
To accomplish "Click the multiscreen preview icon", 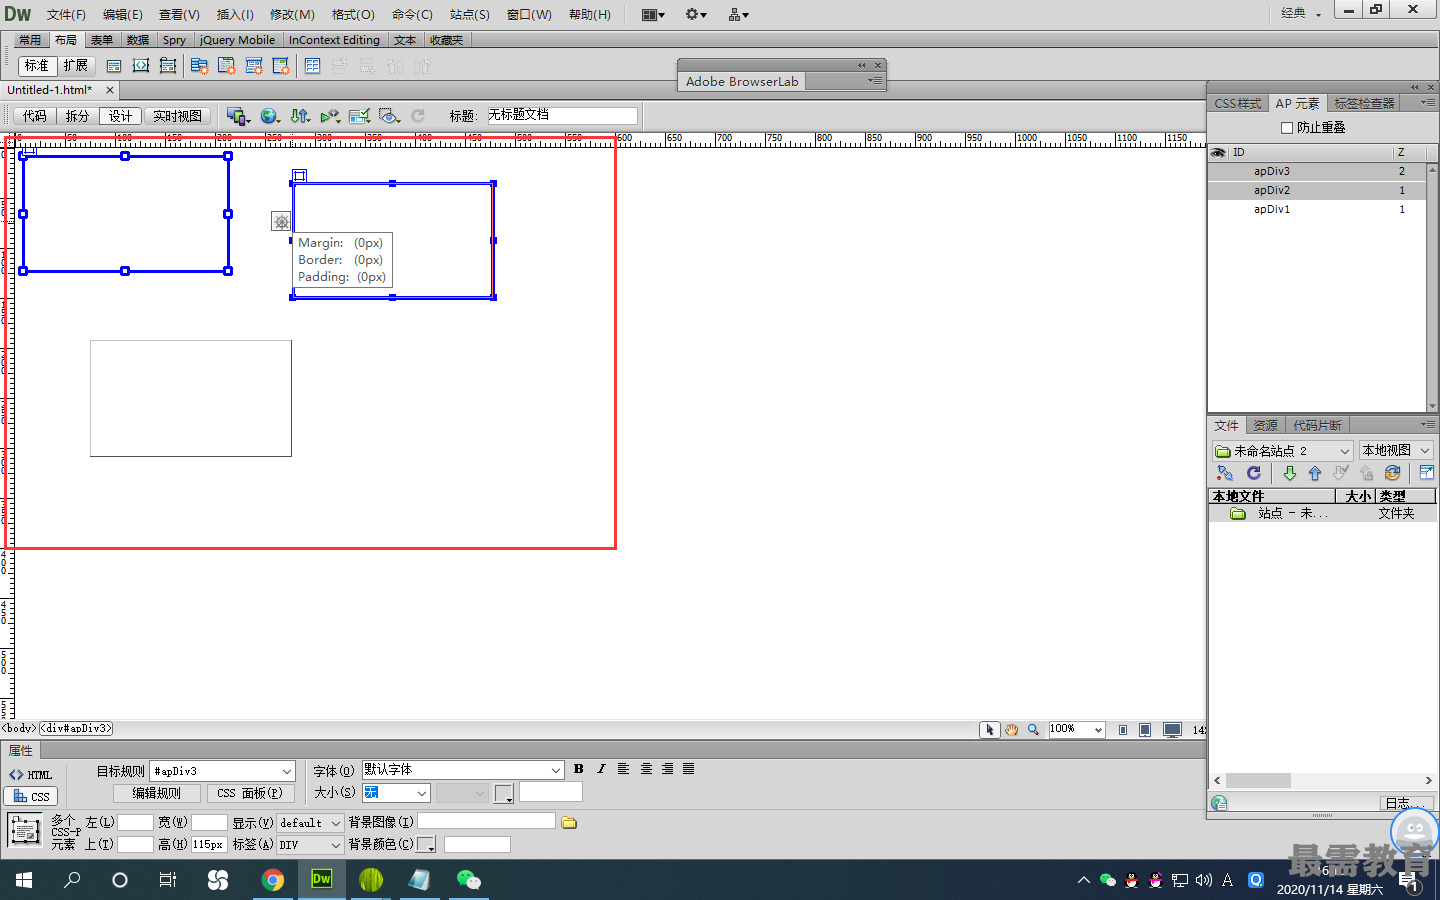I will point(238,116).
